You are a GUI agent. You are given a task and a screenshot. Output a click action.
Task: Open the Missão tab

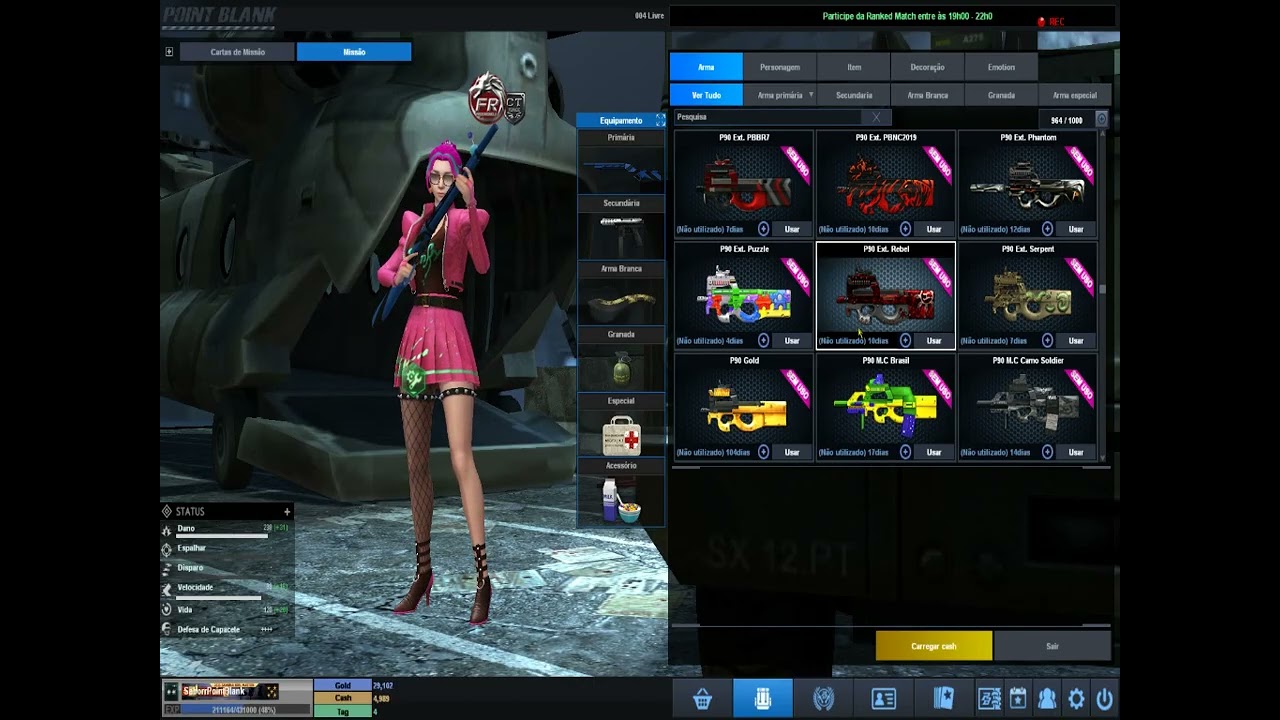point(354,52)
